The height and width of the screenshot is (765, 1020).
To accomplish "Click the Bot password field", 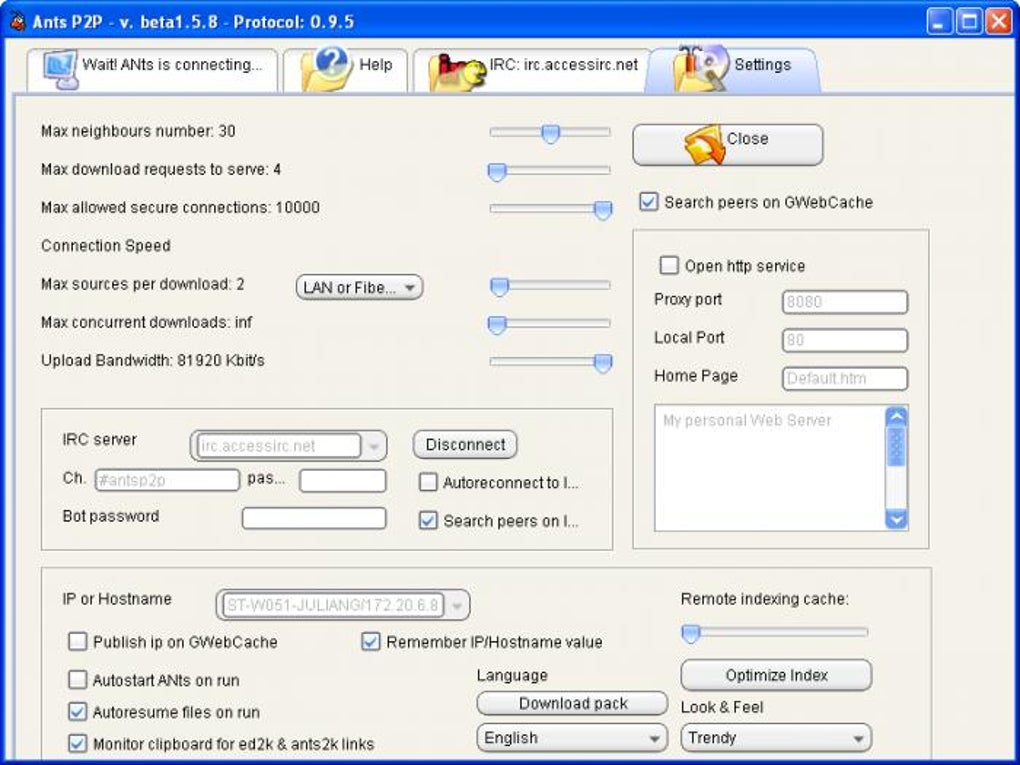I will click(314, 518).
